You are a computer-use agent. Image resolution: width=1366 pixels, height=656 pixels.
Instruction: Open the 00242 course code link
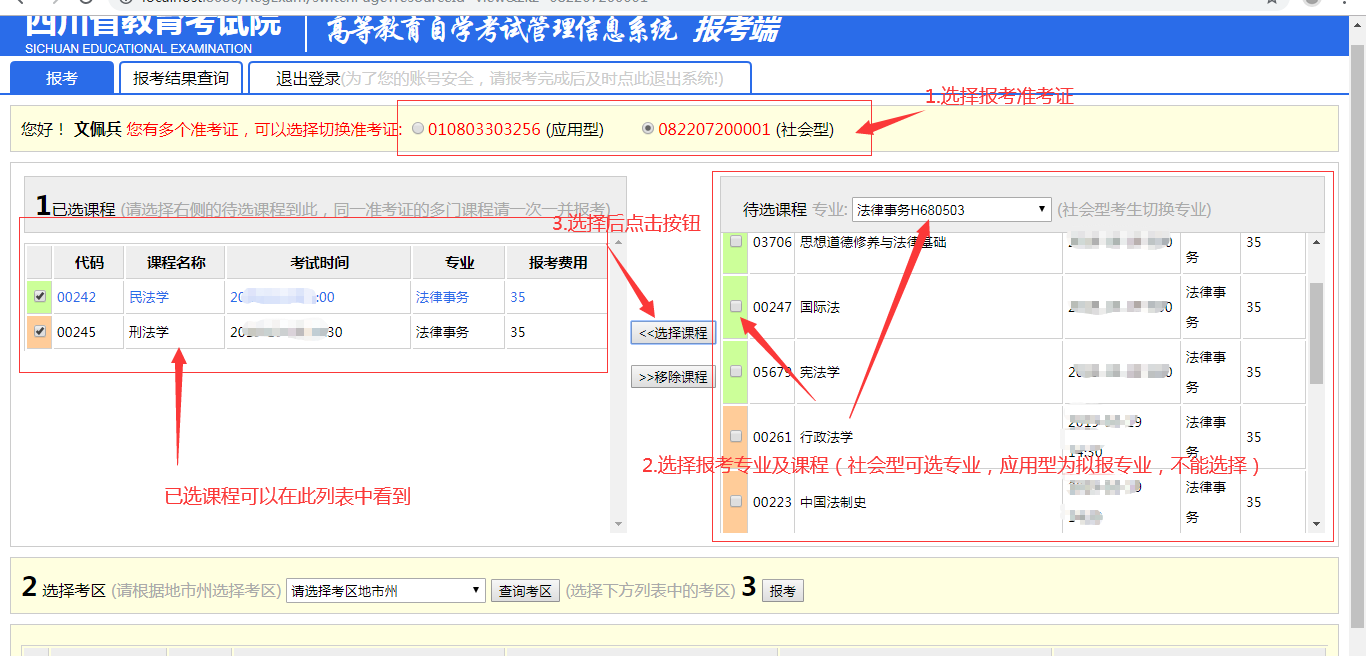(76, 297)
